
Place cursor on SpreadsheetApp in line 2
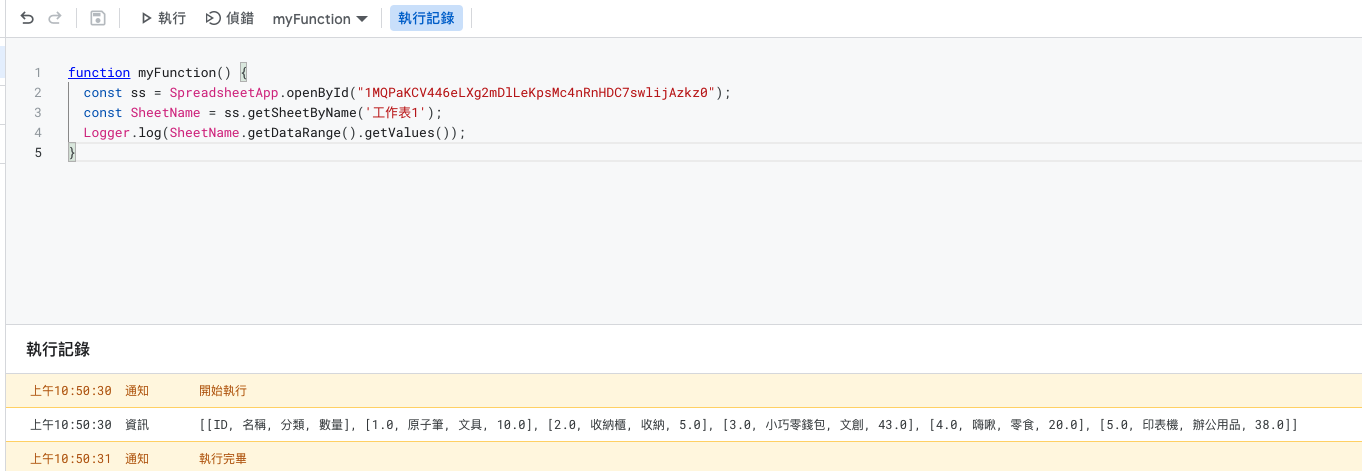coord(224,93)
